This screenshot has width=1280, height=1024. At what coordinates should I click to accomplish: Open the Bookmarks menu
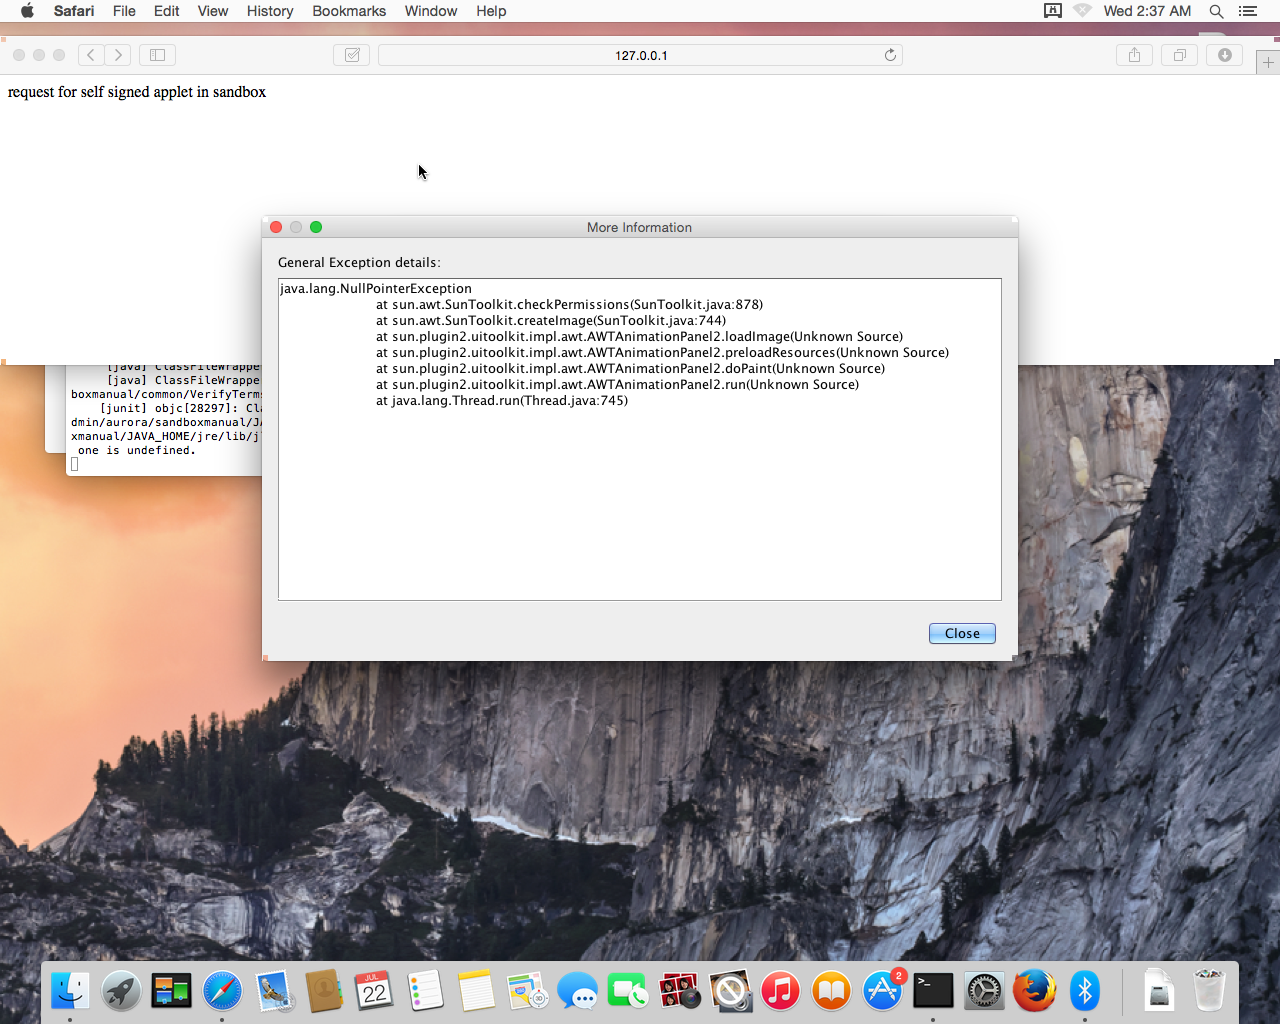click(349, 11)
